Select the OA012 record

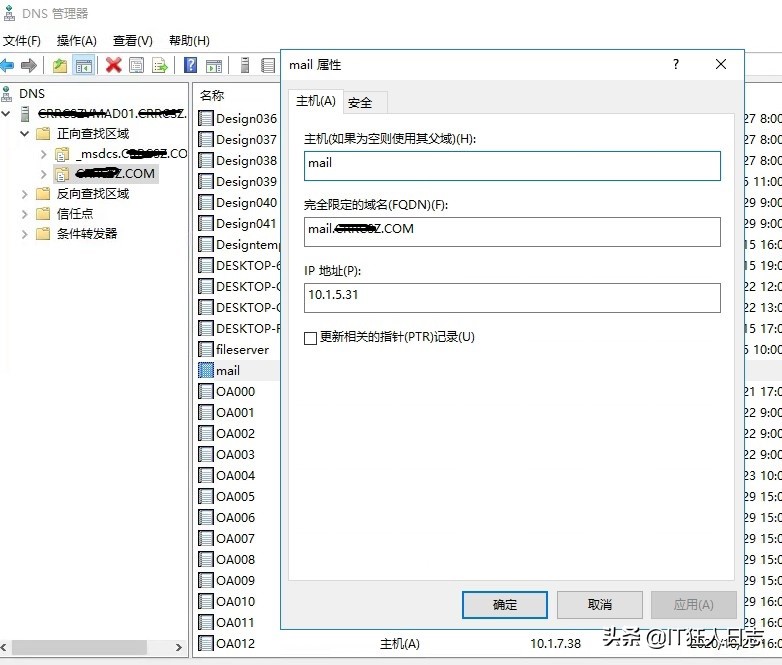227,643
